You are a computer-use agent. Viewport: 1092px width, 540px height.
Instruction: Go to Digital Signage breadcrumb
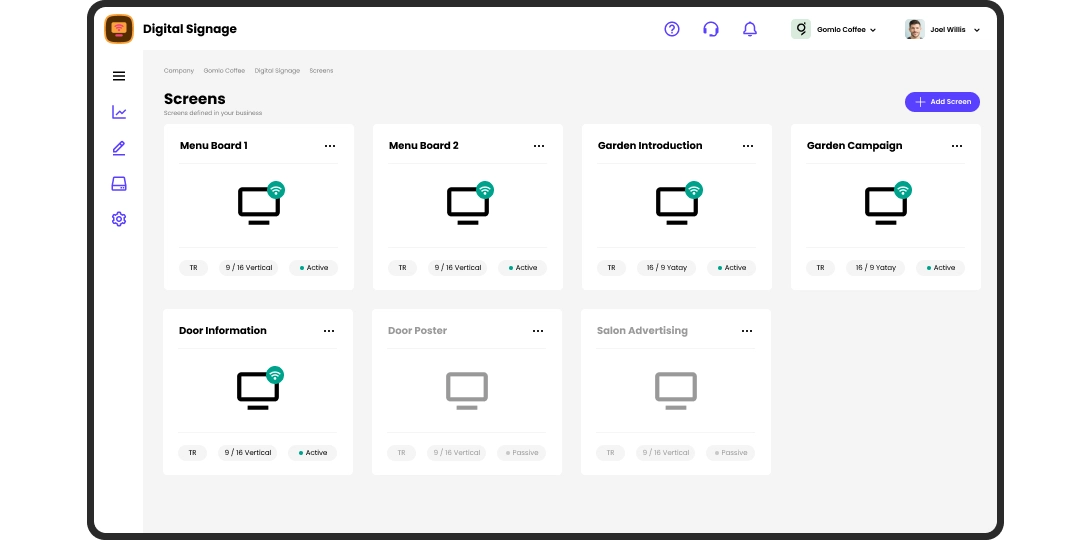(x=277, y=70)
